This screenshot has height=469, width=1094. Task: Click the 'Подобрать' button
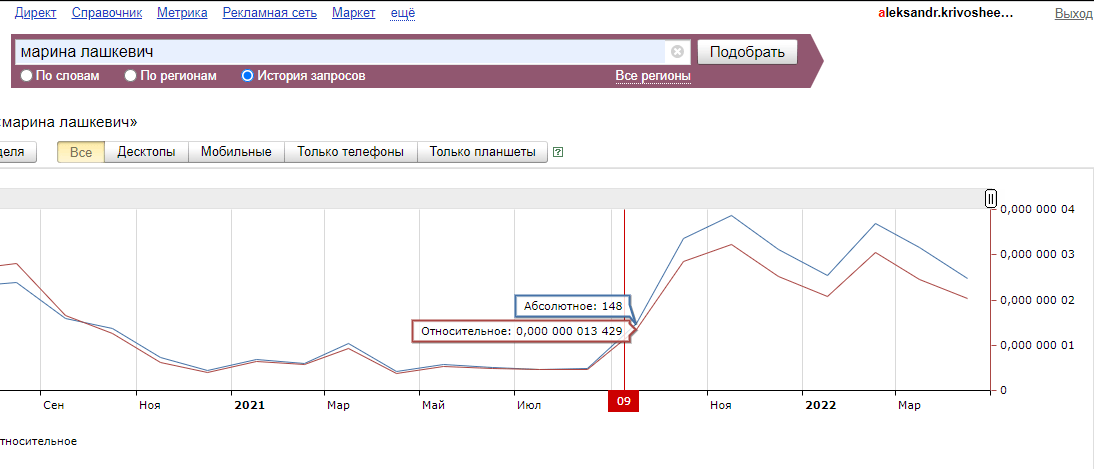coord(747,52)
